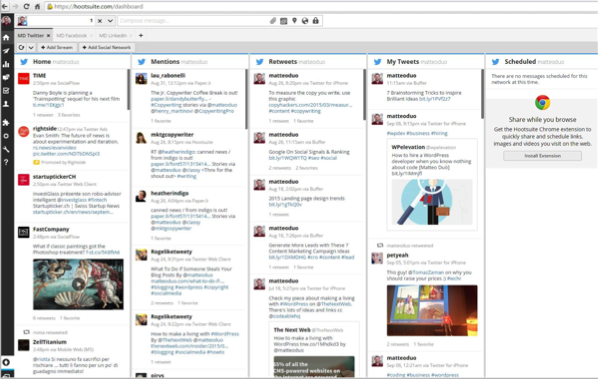Click the globe targeting icon in composer

305,21
